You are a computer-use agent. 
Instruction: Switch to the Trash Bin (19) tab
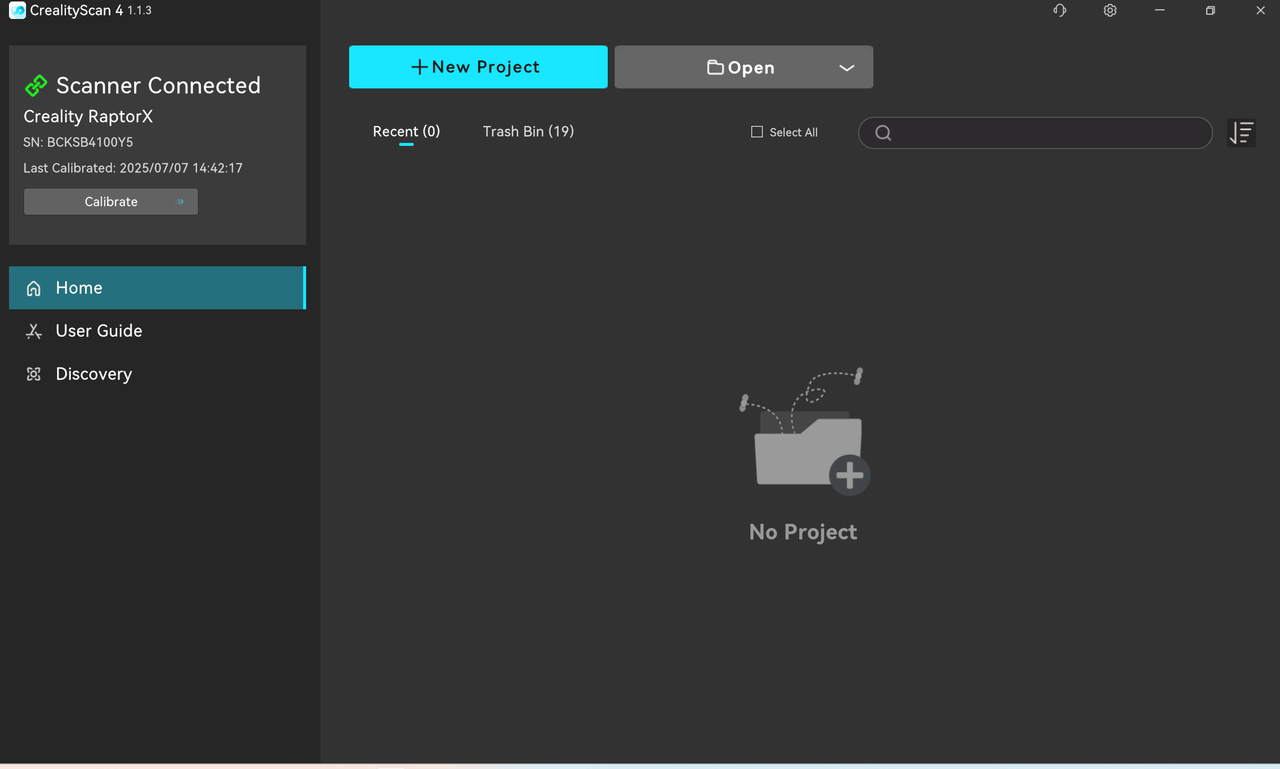(528, 132)
